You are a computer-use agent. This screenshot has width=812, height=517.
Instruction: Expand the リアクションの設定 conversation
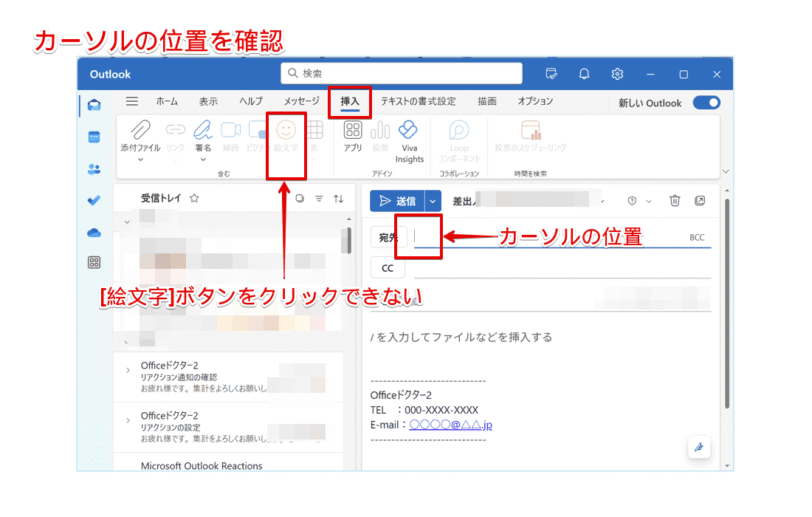point(128,420)
